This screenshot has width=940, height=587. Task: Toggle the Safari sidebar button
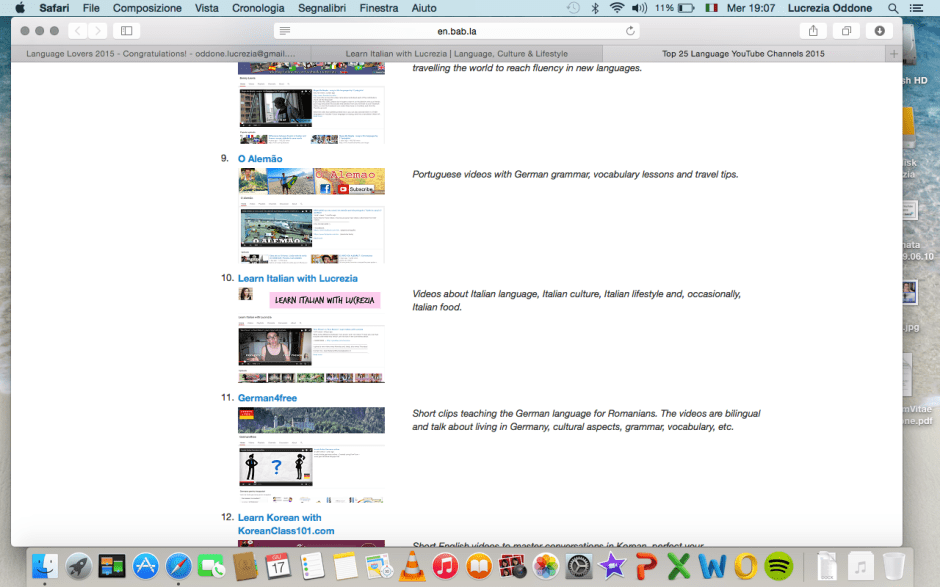[x=126, y=31]
